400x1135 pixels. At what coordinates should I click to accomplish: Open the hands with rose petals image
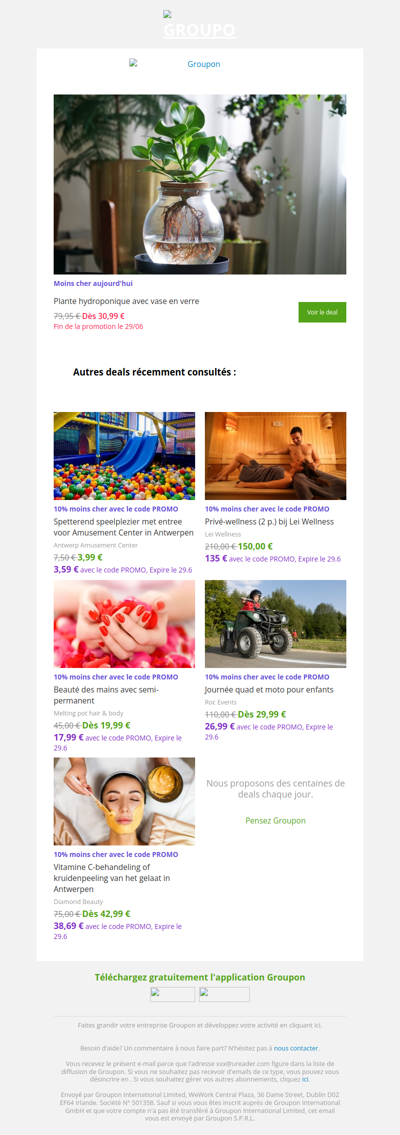pyautogui.click(x=124, y=624)
